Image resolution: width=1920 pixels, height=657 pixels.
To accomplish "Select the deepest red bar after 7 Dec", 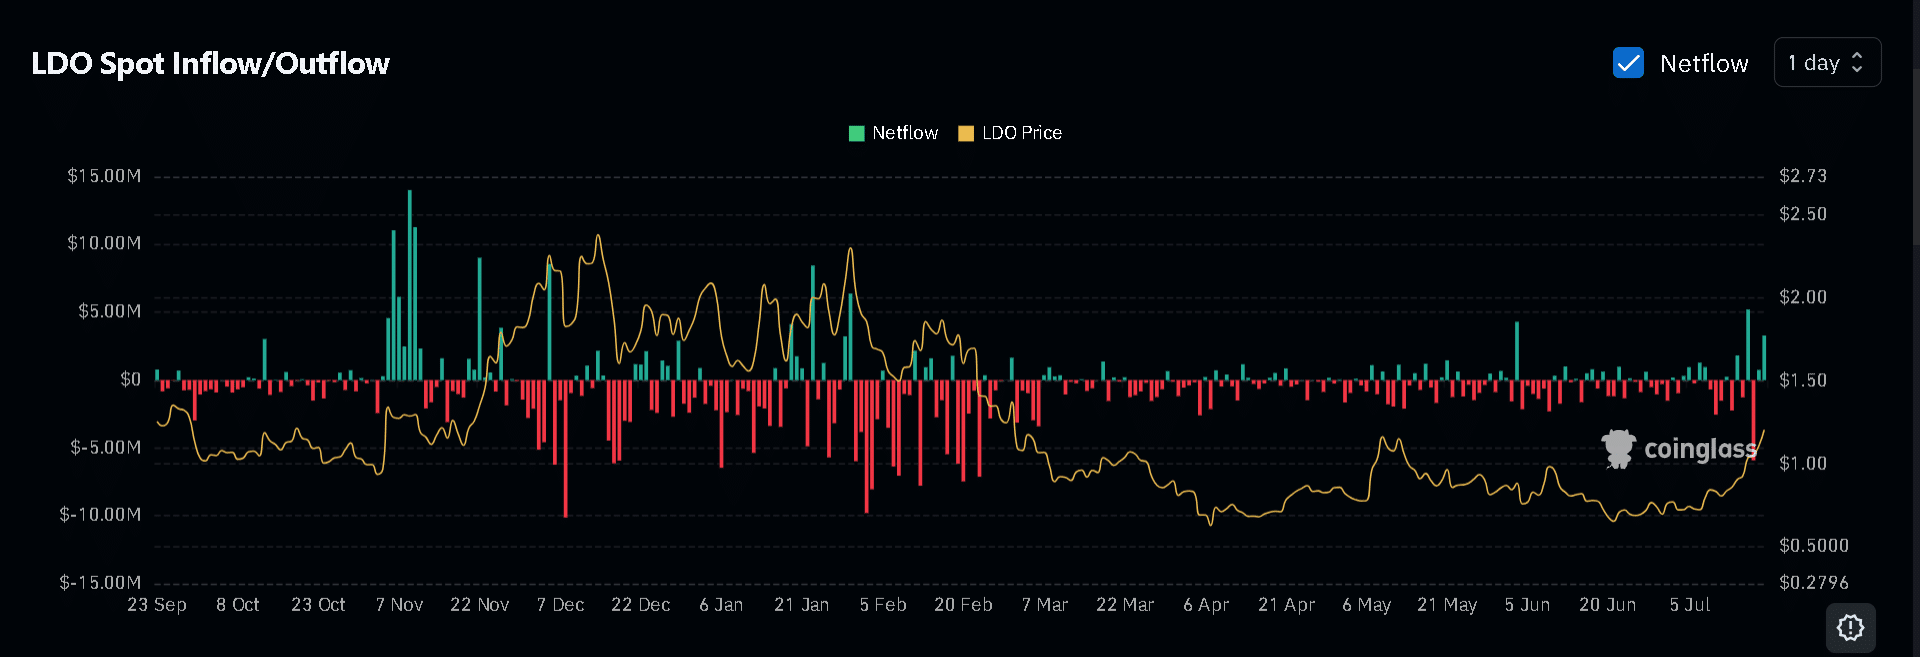I will pos(565,448).
